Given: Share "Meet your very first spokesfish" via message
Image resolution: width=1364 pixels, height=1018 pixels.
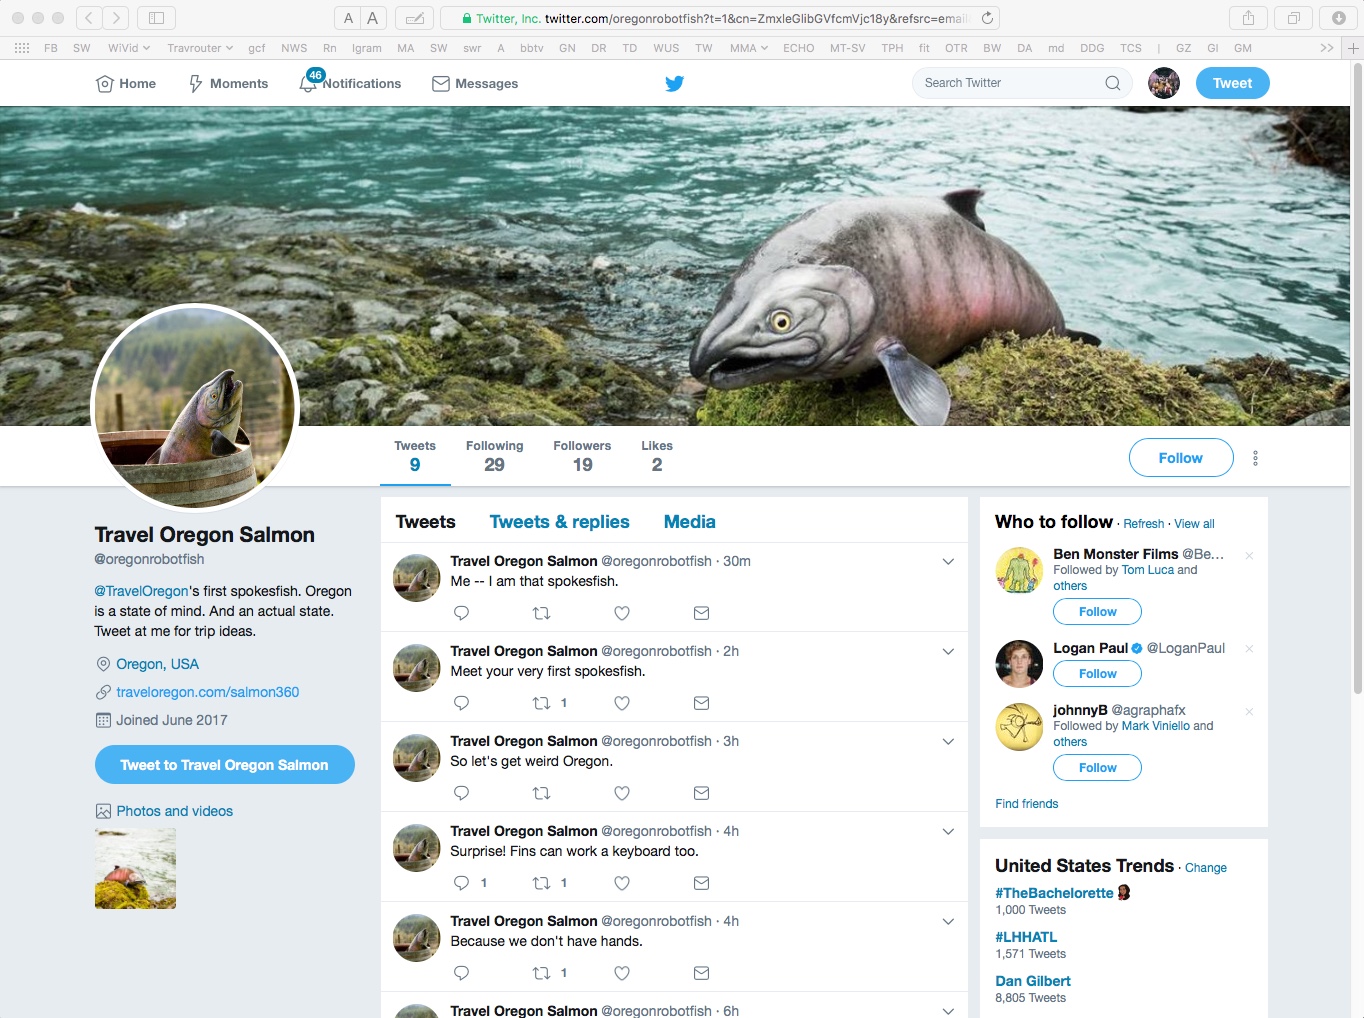Looking at the screenshot, I should pyautogui.click(x=702, y=703).
